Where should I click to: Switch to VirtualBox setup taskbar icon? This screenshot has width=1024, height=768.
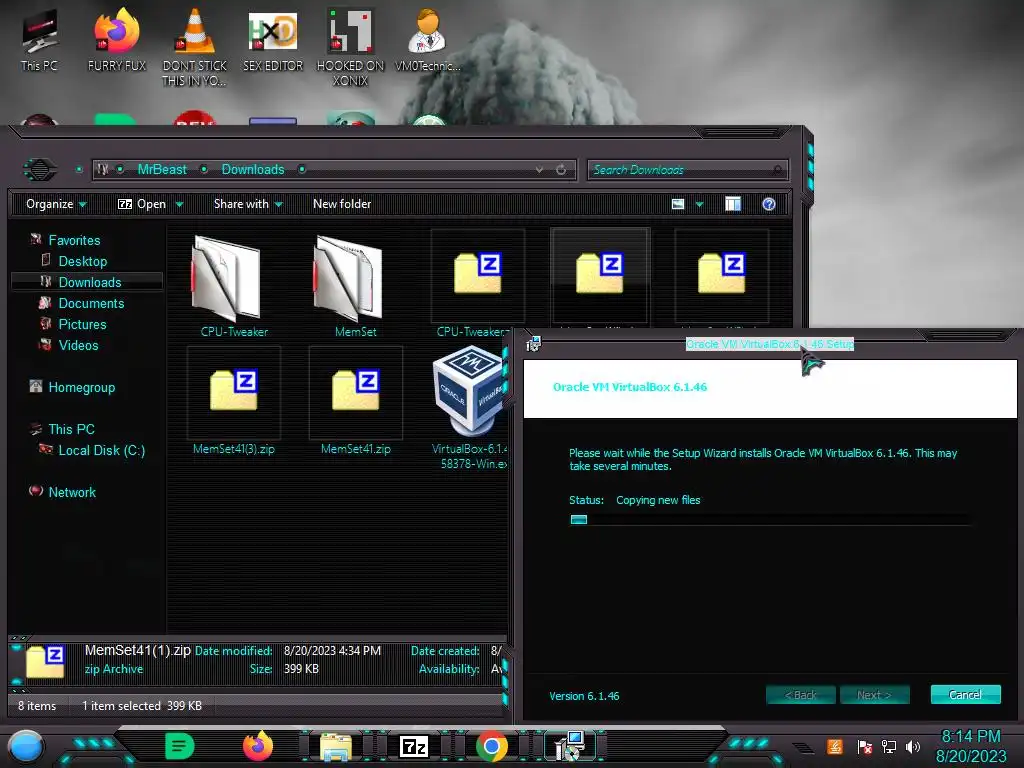click(x=569, y=746)
